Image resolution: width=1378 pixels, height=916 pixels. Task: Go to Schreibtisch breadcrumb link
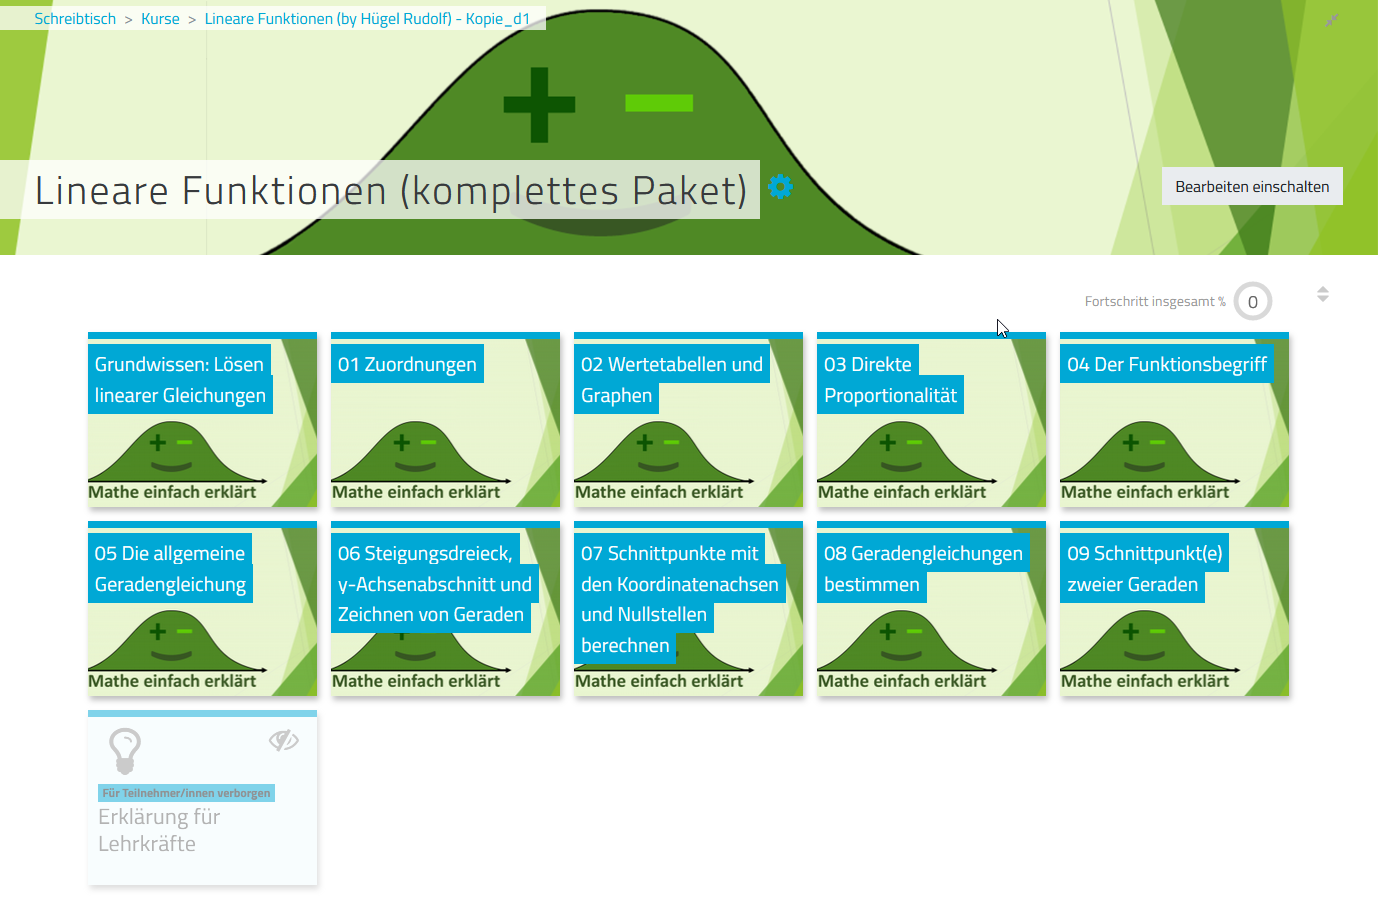click(x=75, y=19)
